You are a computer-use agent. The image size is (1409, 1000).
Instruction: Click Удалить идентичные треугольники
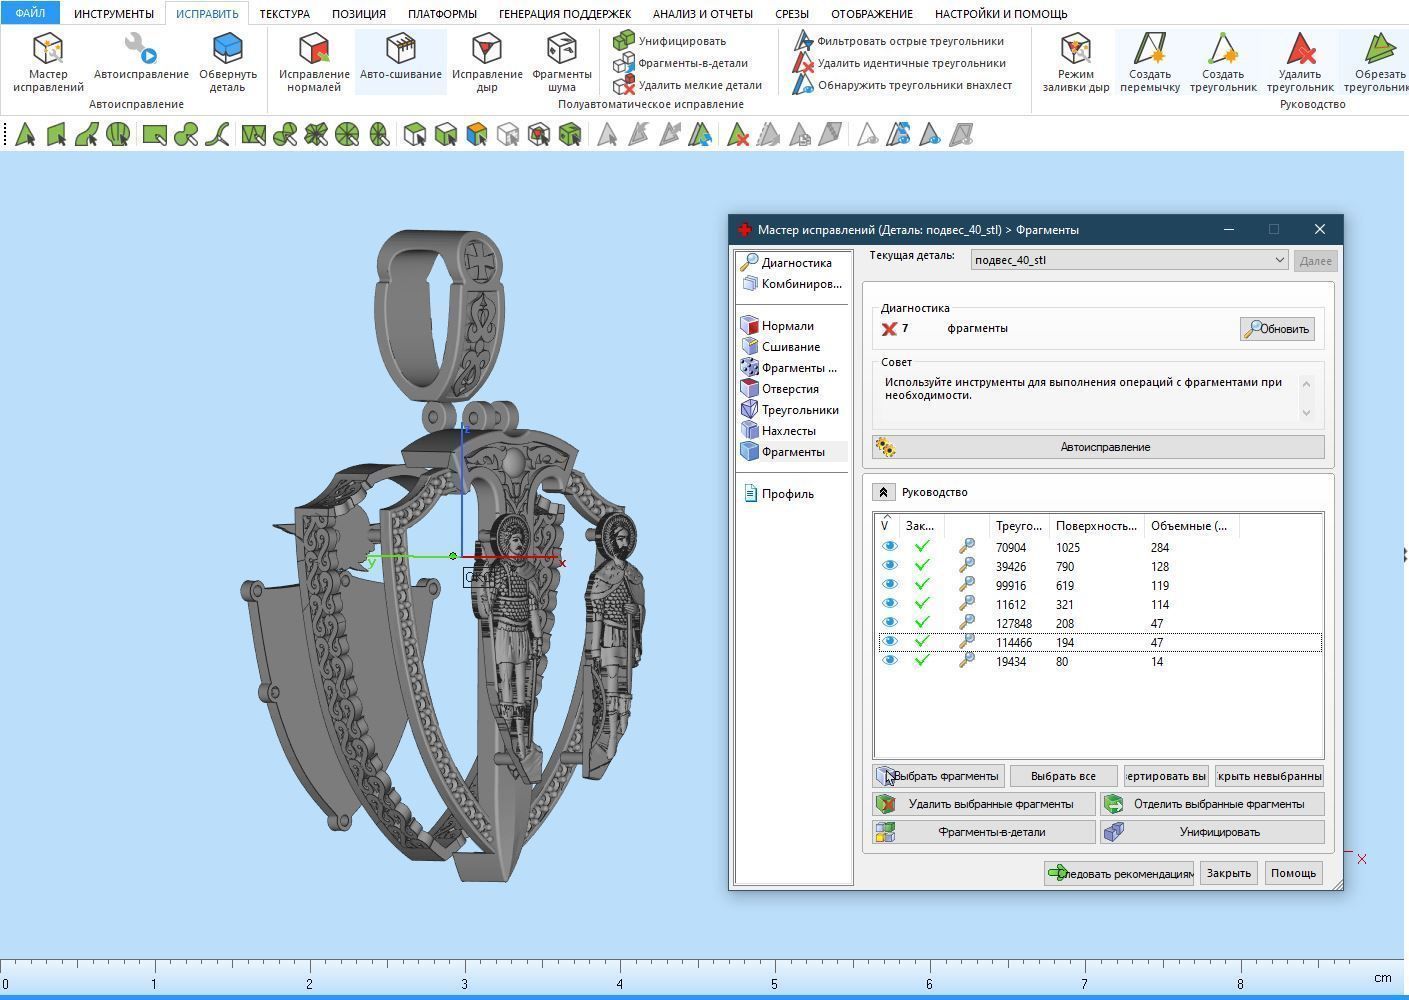coord(900,63)
